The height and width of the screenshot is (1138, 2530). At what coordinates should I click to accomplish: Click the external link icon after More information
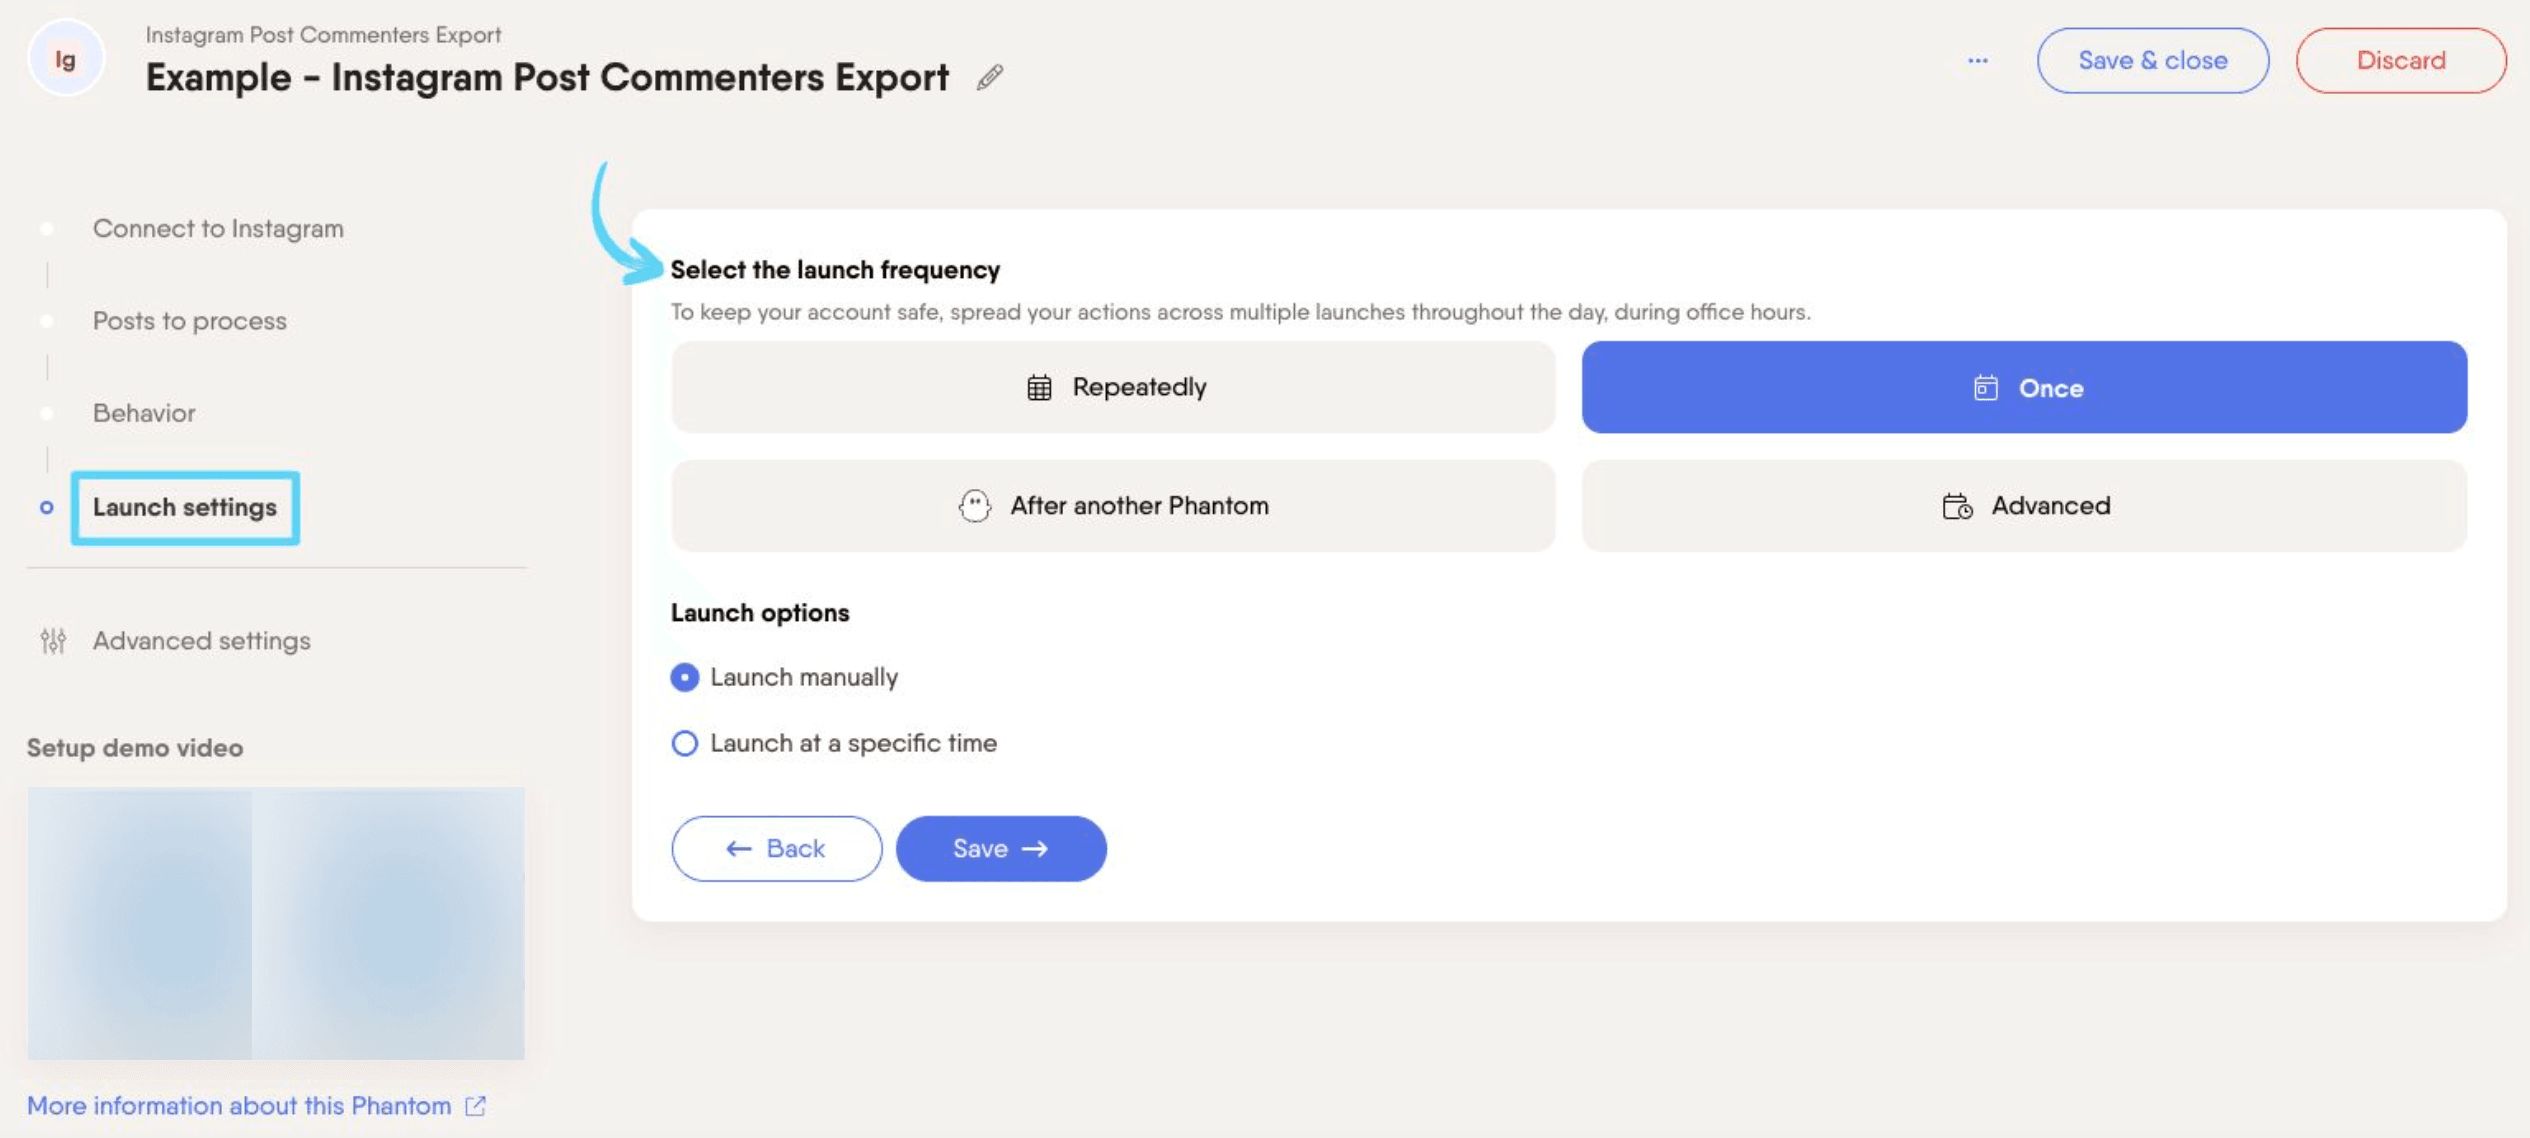click(x=476, y=1106)
